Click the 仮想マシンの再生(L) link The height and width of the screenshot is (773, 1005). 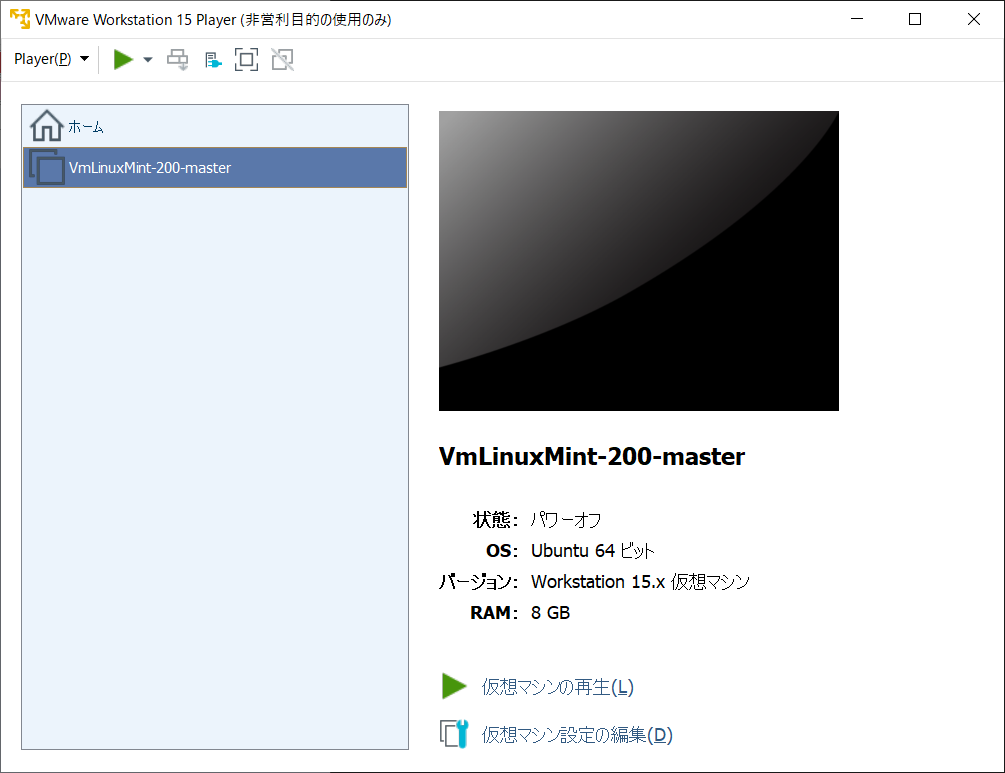coord(558,687)
